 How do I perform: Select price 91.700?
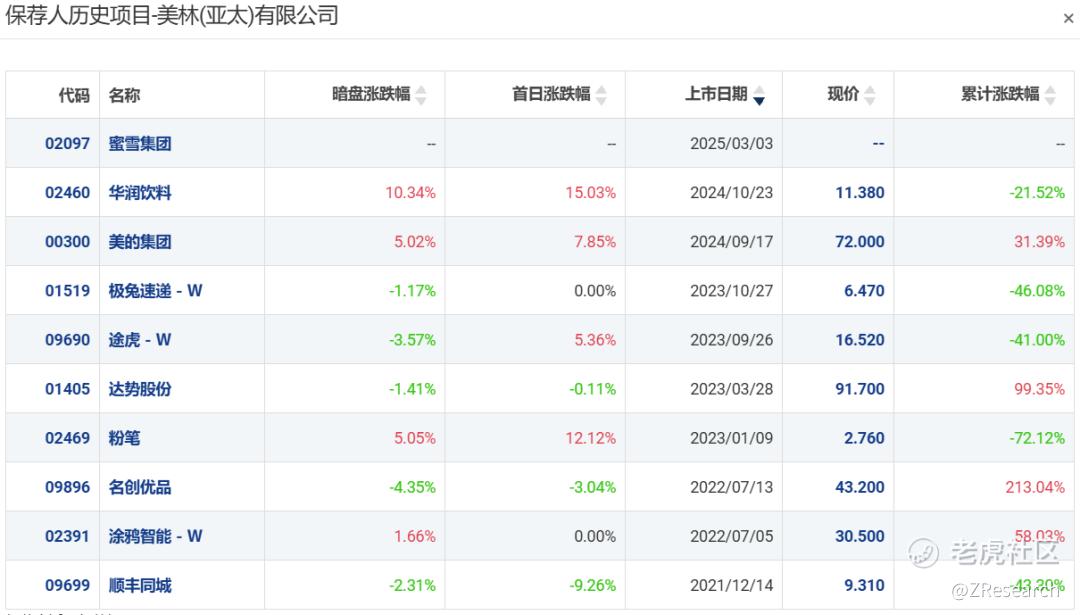[860, 389]
